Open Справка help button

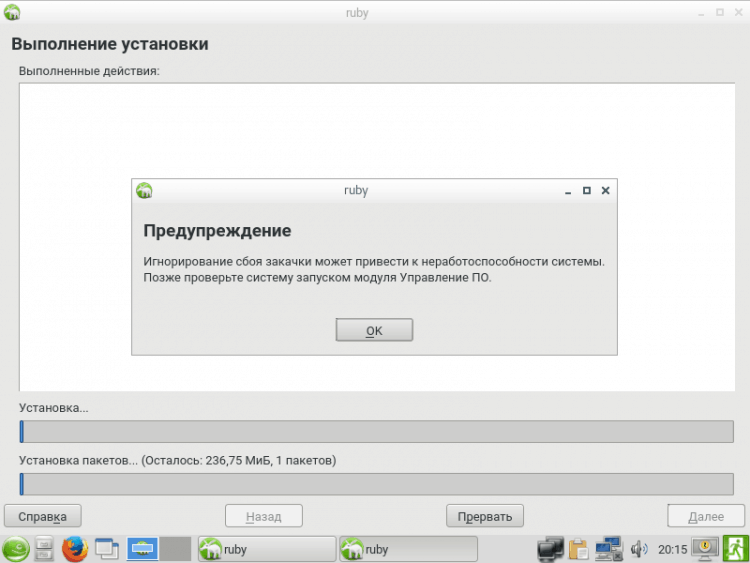click(x=42, y=516)
